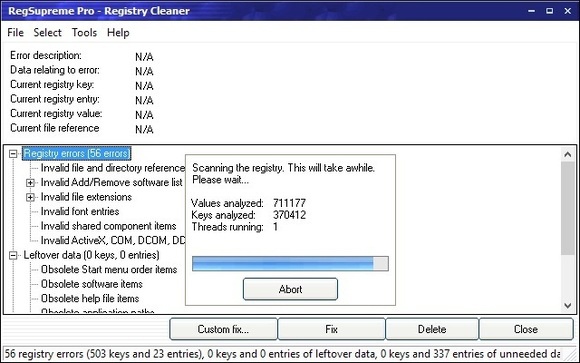Select Invalid Add/Remove software list item
This screenshot has height=363, width=580.
point(111,182)
